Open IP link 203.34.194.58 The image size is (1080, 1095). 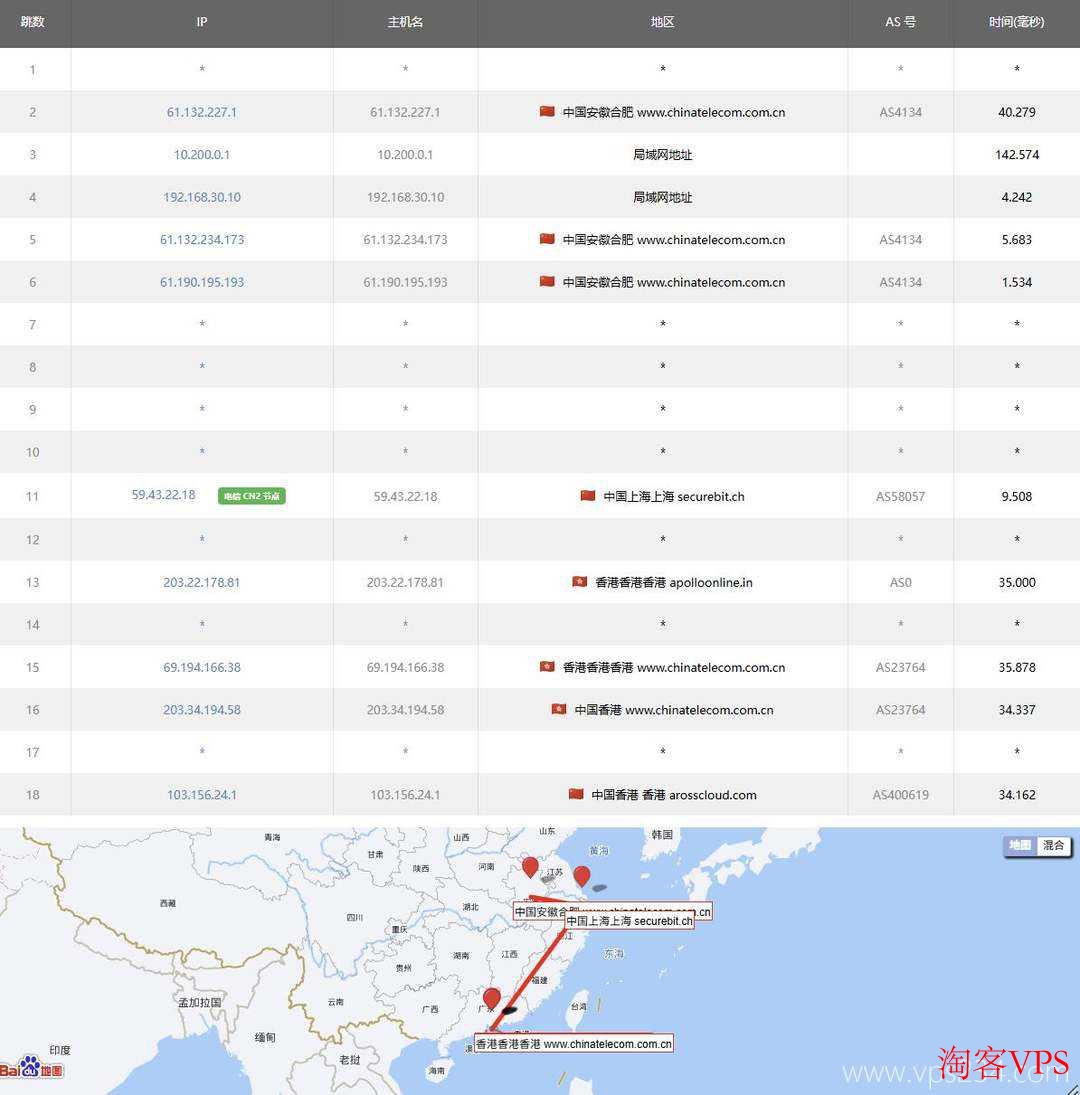tap(202, 710)
